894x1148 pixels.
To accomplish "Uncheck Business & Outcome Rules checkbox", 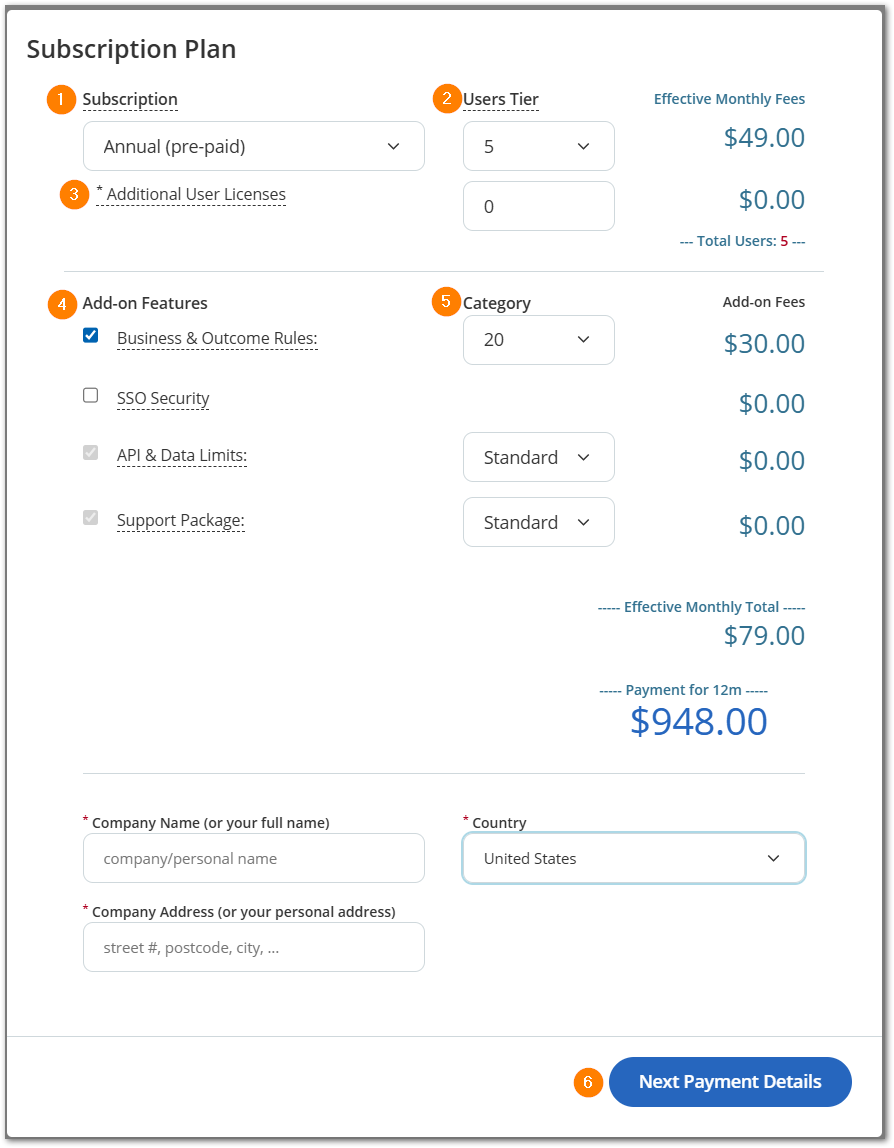I will [x=91, y=336].
